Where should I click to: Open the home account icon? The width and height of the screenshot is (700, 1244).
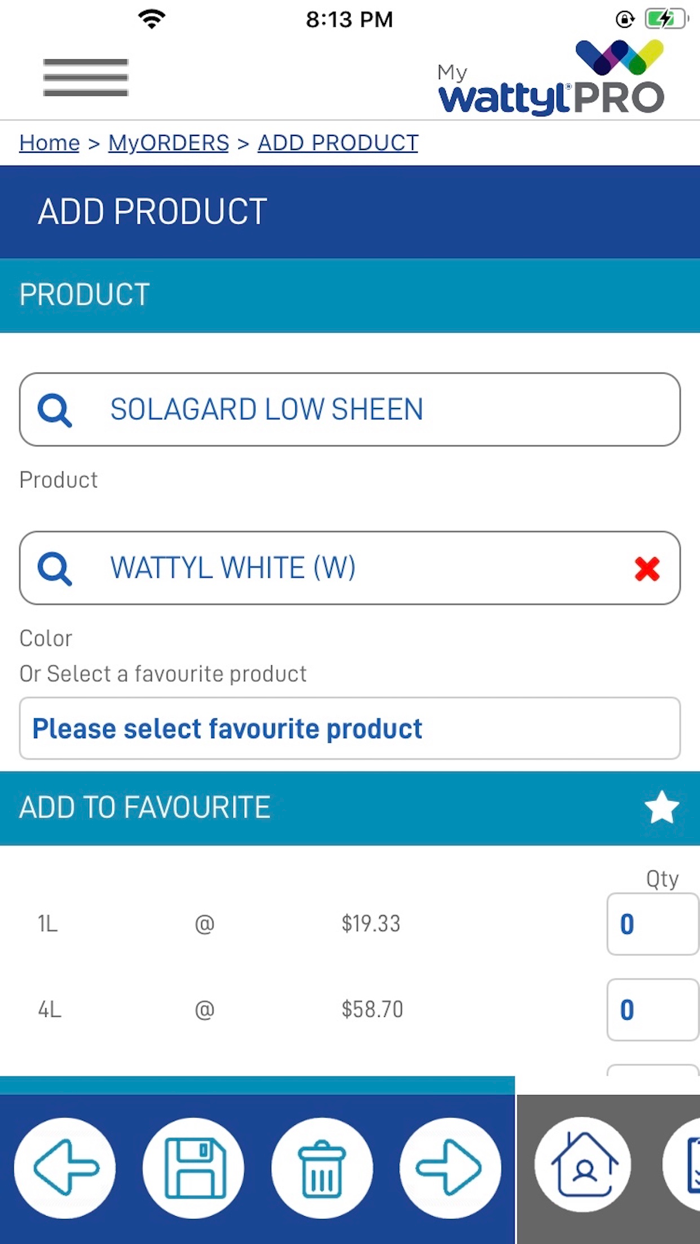584,1167
